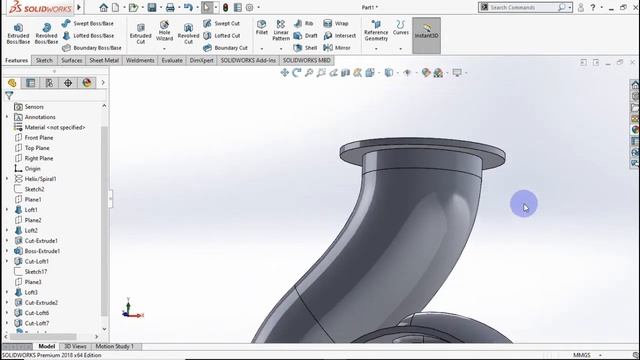Select Material not specified item
The height and width of the screenshot is (360, 640).
click(55, 127)
